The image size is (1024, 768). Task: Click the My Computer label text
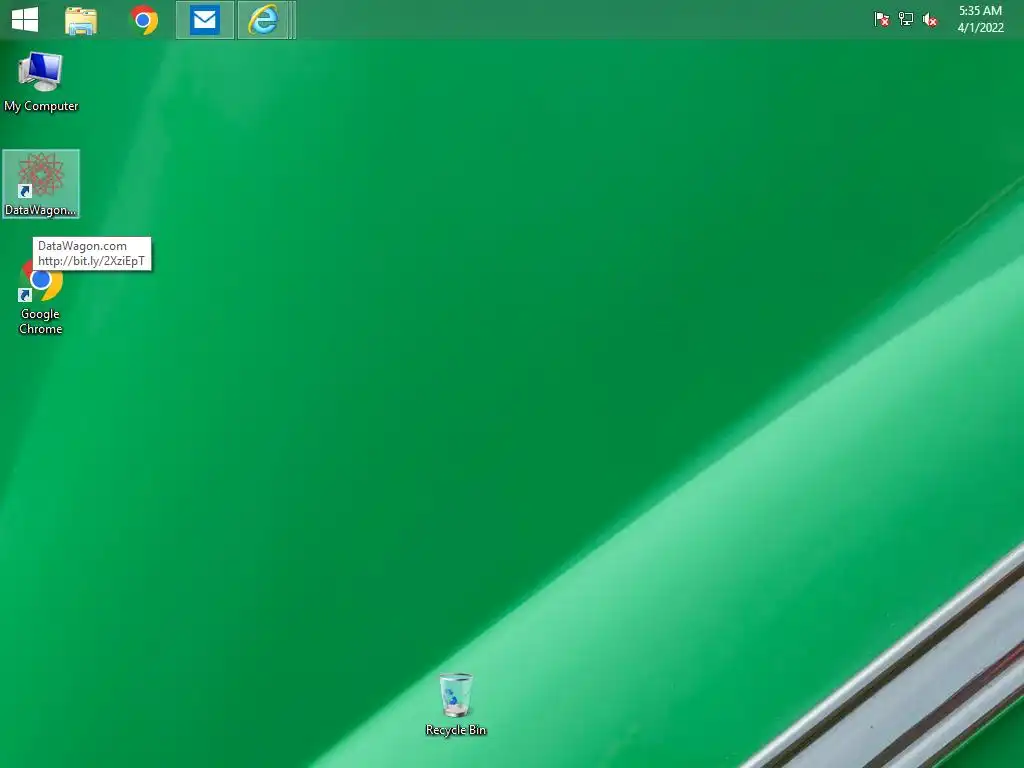point(41,106)
